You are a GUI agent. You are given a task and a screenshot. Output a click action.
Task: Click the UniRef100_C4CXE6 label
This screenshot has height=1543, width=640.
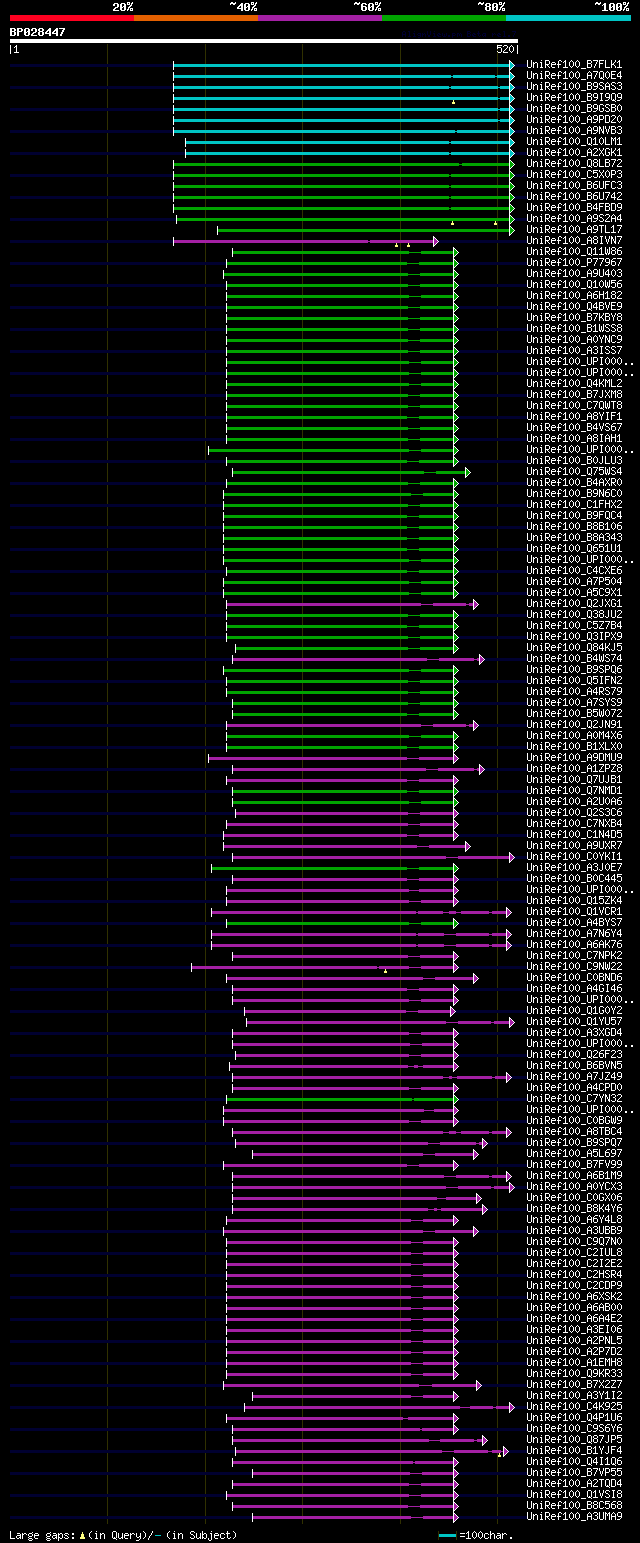[x=574, y=570]
